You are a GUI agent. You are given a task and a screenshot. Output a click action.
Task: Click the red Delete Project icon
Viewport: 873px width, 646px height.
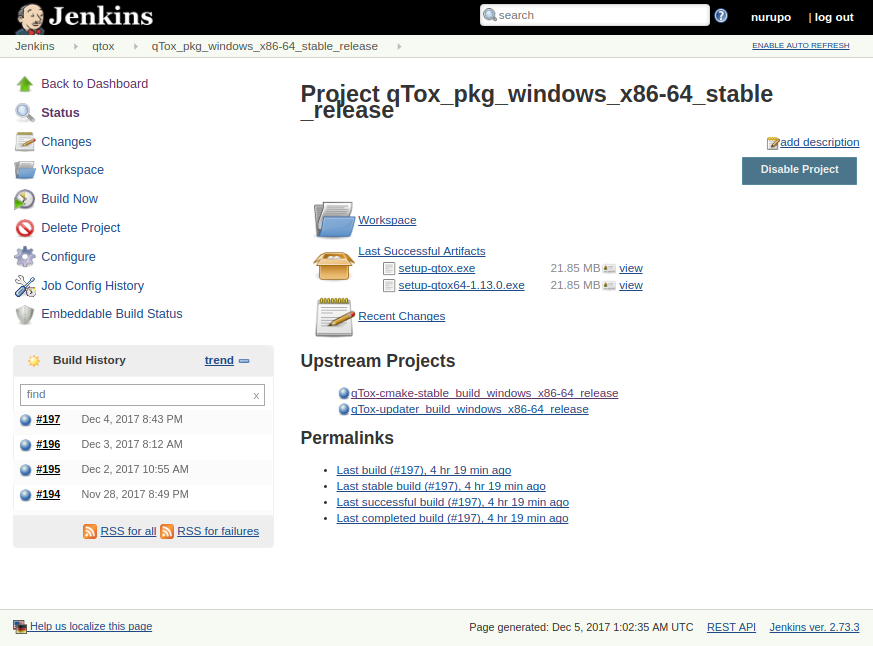pyautogui.click(x=24, y=228)
